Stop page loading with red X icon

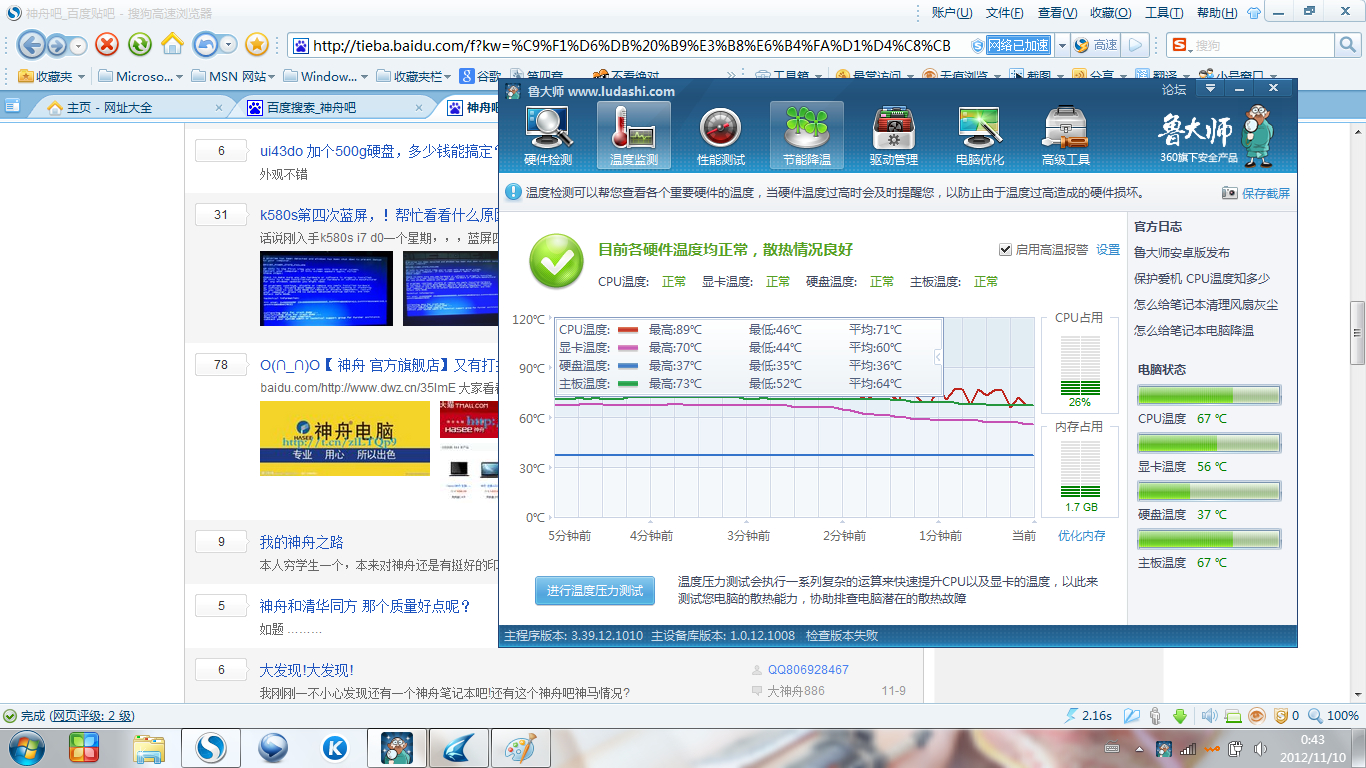coord(107,44)
